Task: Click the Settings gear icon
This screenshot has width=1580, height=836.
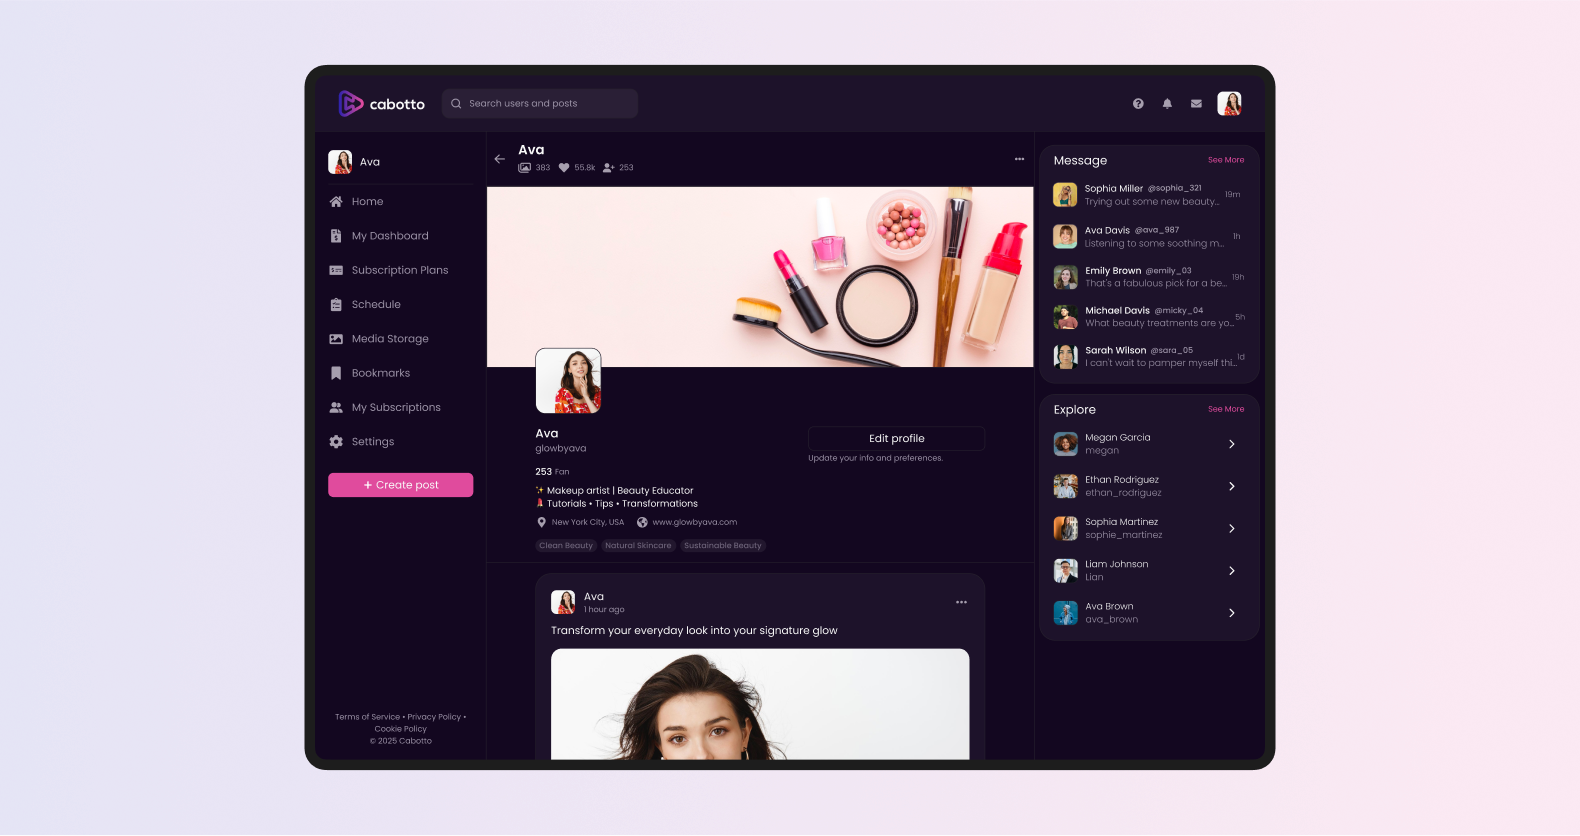Action: 336,442
